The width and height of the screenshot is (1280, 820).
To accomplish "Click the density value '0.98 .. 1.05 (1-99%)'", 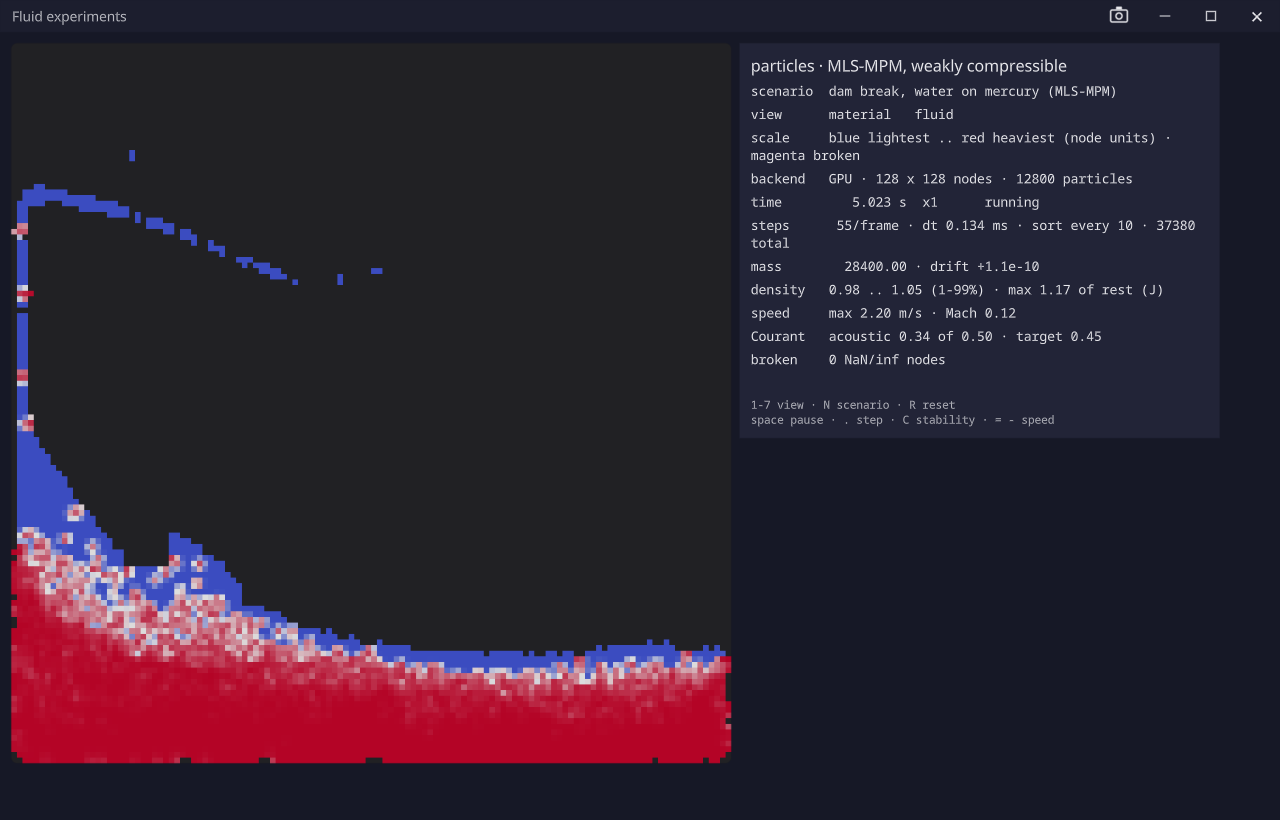I will click(x=907, y=290).
